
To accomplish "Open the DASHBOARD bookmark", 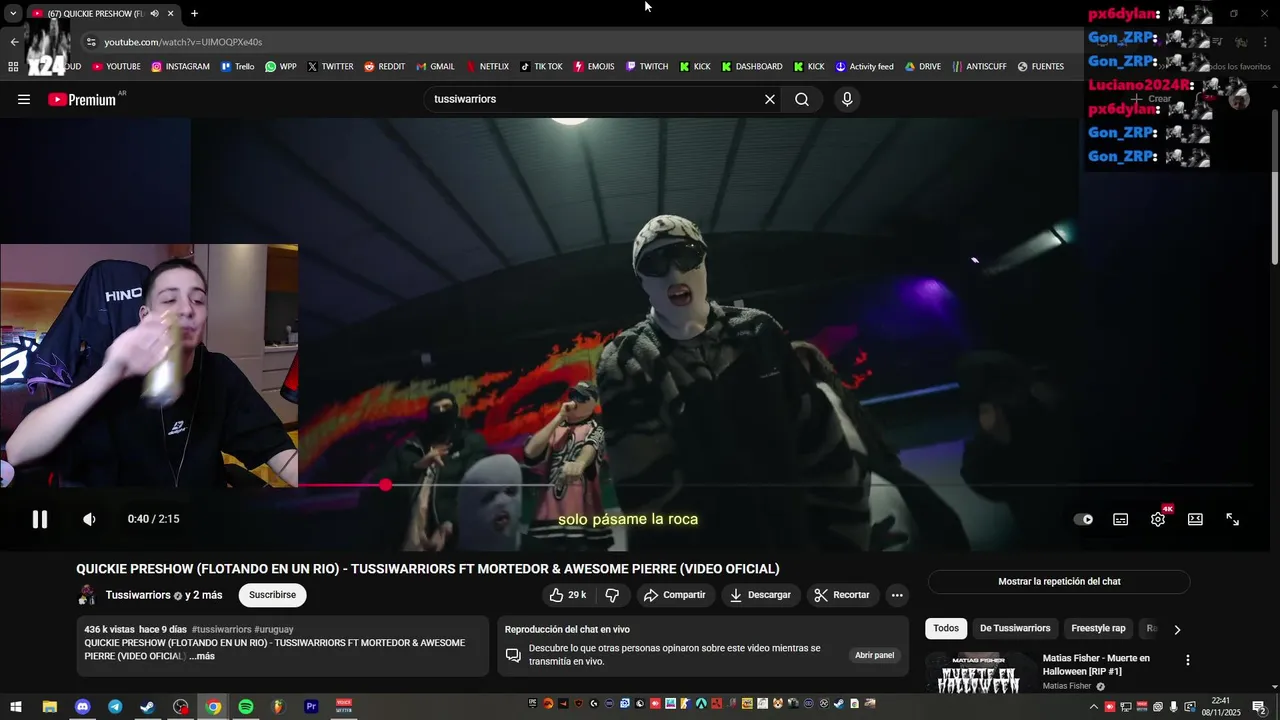I will click(x=752, y=67).
